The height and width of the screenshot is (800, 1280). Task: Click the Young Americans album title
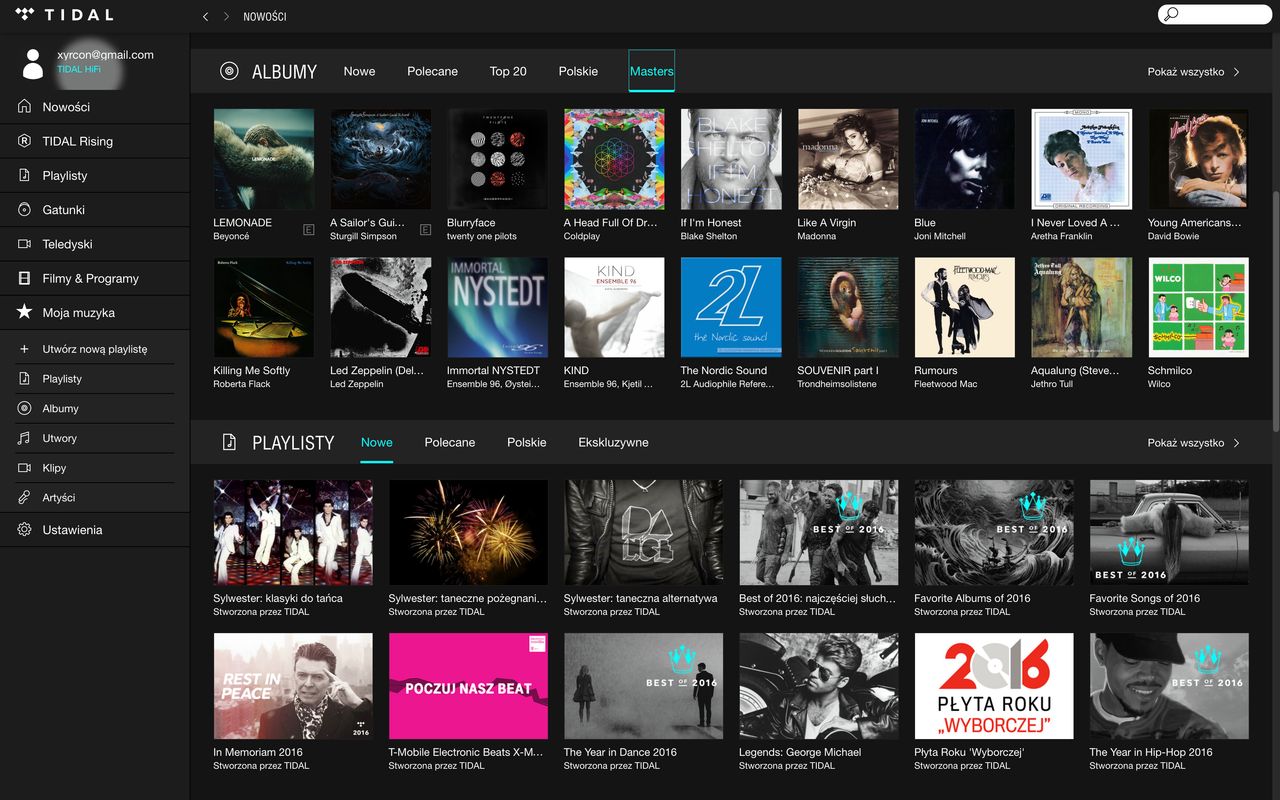coord(1194,223)
